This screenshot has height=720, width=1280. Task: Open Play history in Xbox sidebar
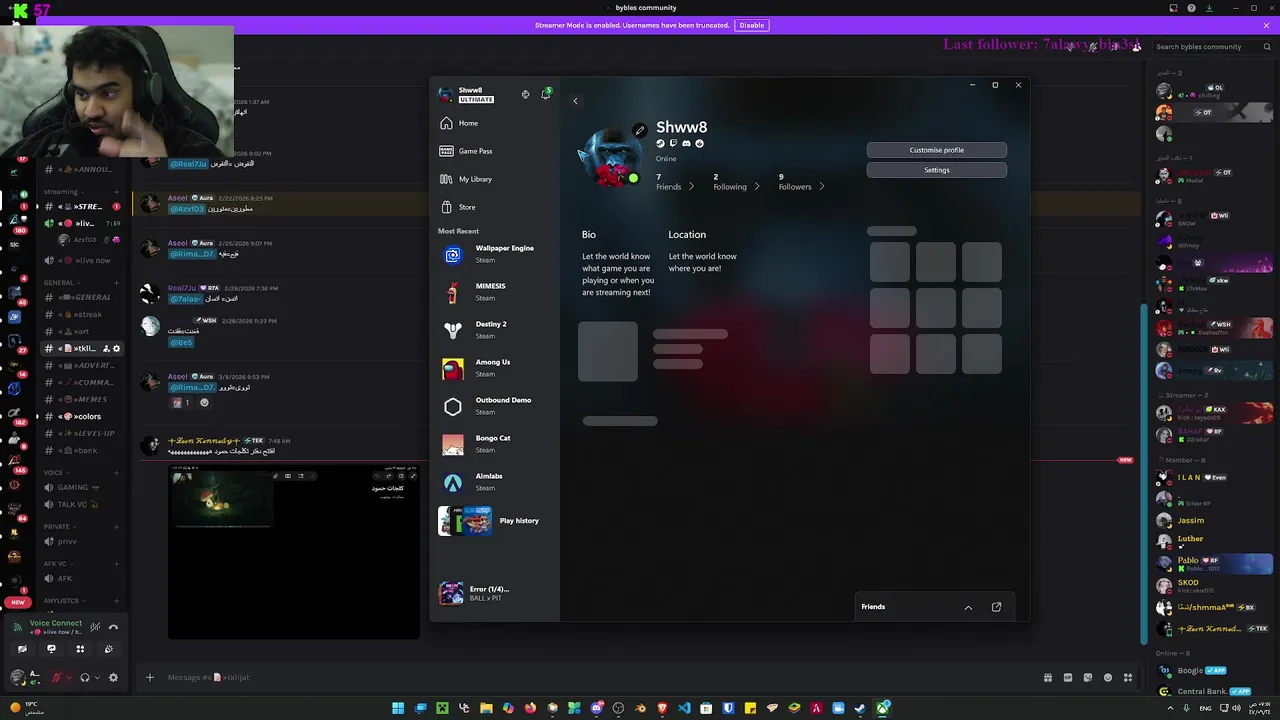[494, 521]
